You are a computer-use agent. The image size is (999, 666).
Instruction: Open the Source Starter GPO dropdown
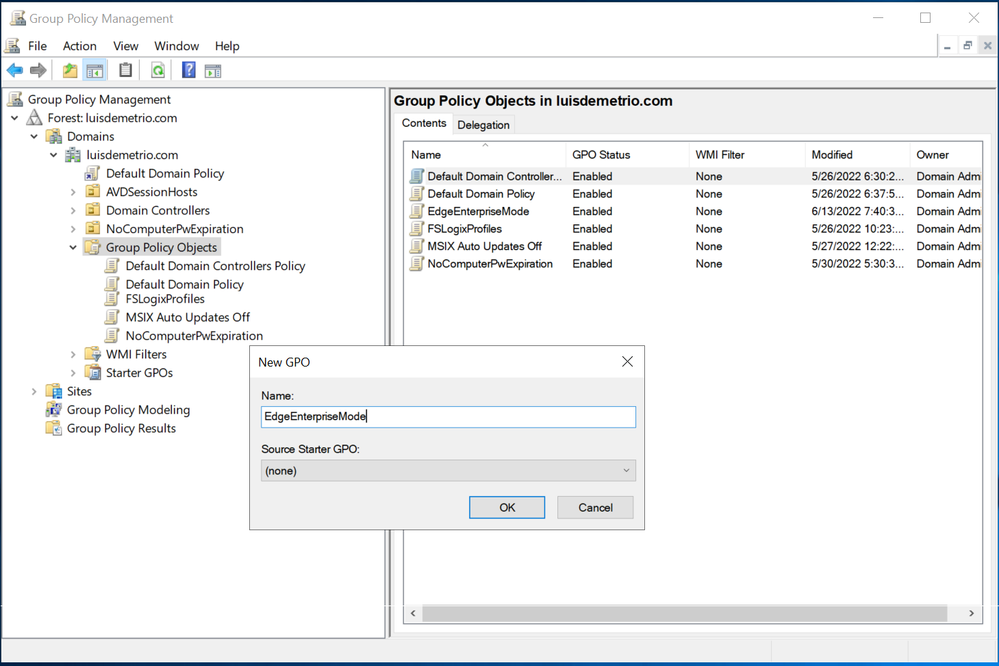(x=448, y=470)
